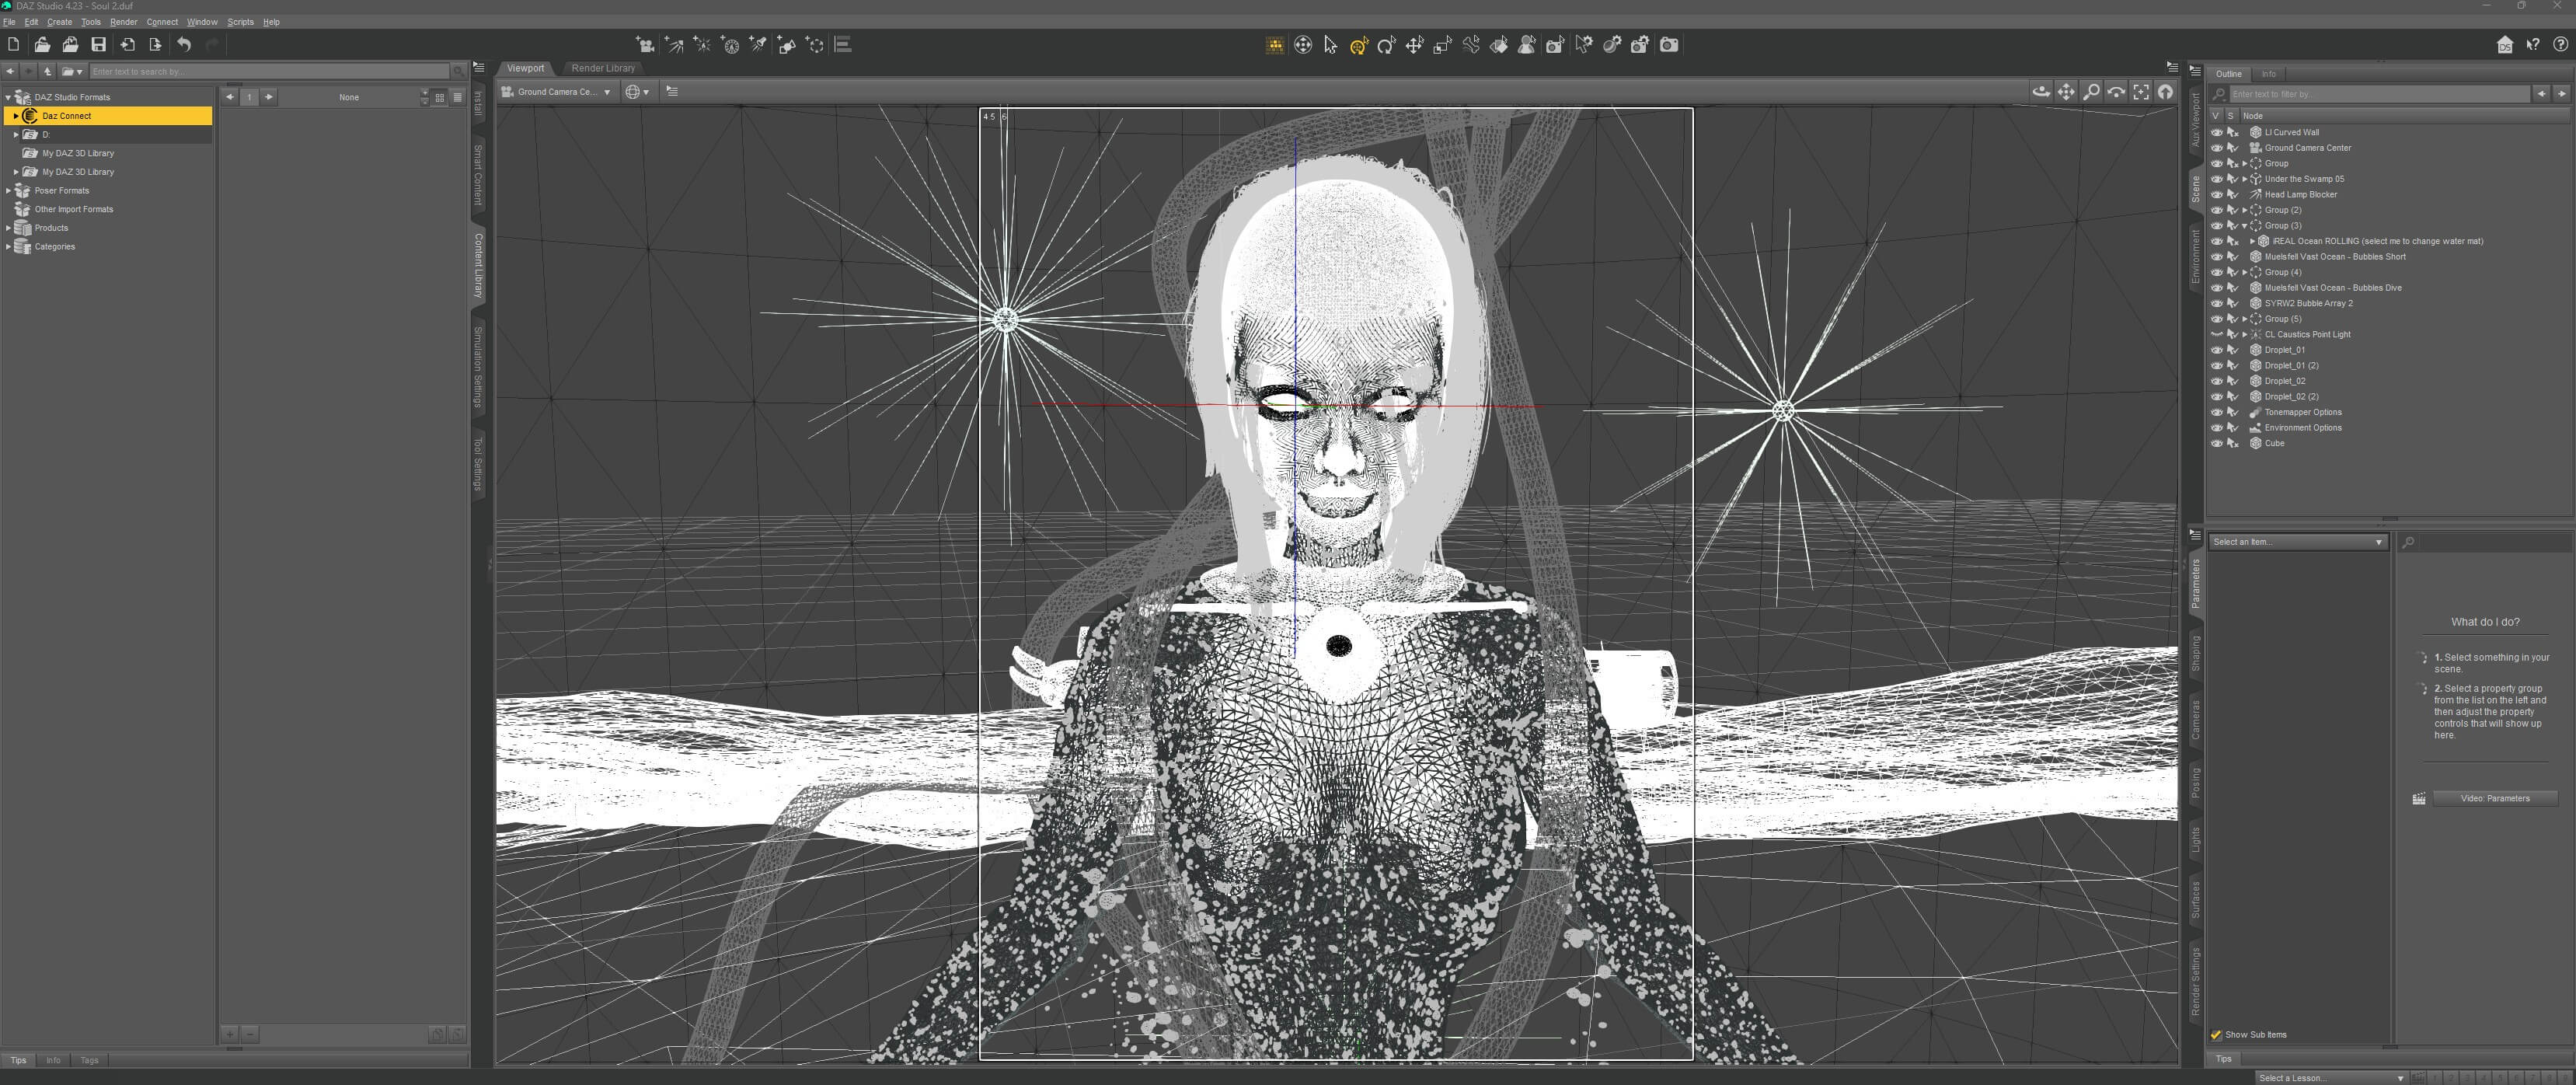Select the Translate move tool
The width and height of the screenshot is (2576, 1085).
(x=1414, y=45)
